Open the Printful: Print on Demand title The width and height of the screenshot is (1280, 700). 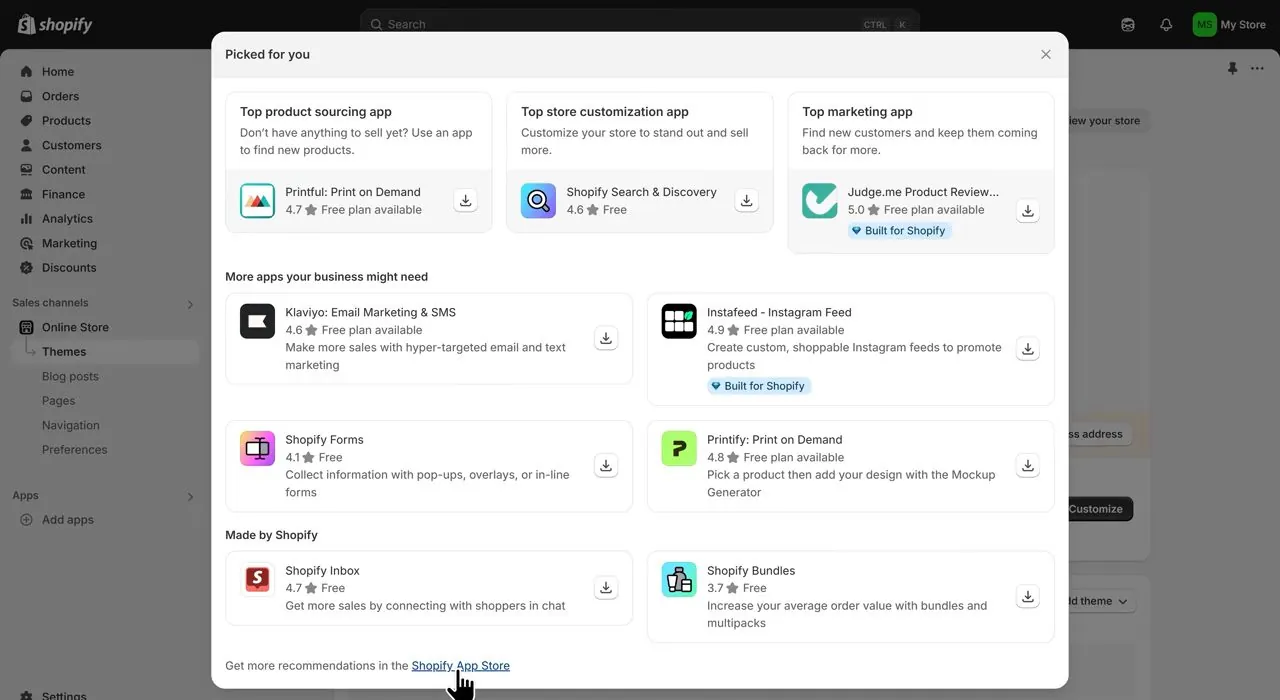point(353,192)
